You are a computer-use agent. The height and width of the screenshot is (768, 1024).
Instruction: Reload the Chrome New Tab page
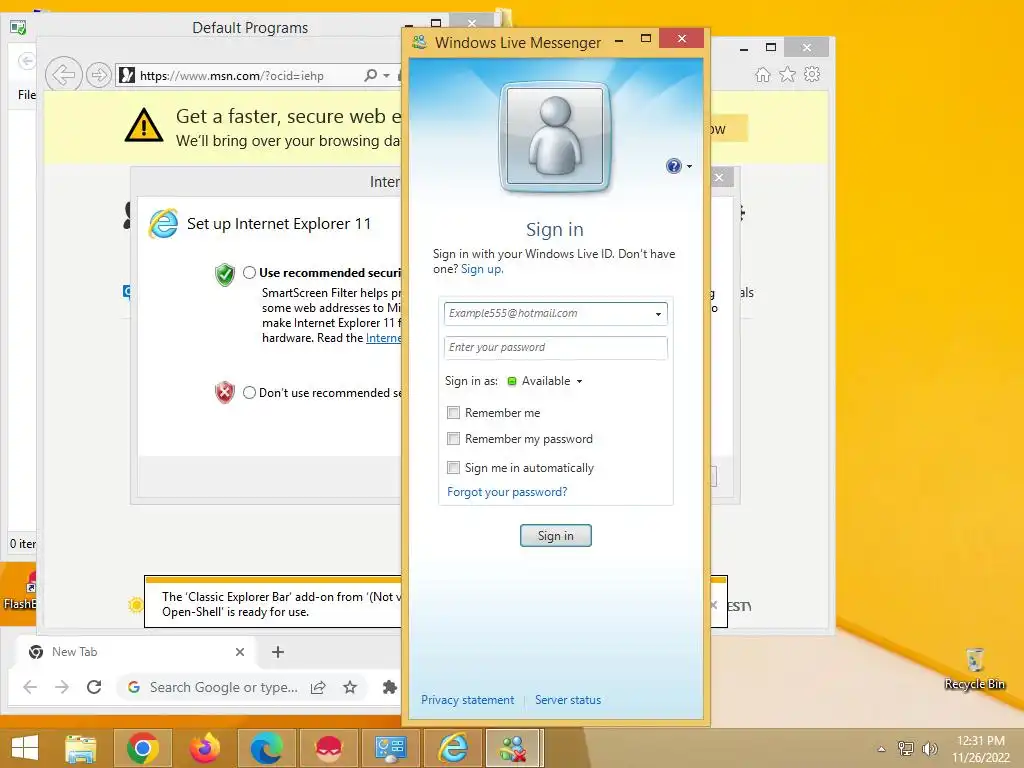coord(94,687)
